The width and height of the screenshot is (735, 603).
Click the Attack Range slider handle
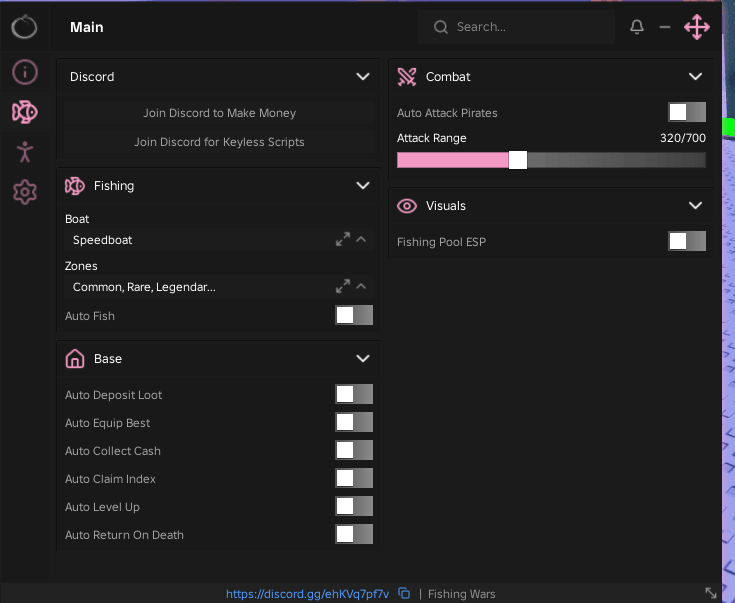[518, 160]
